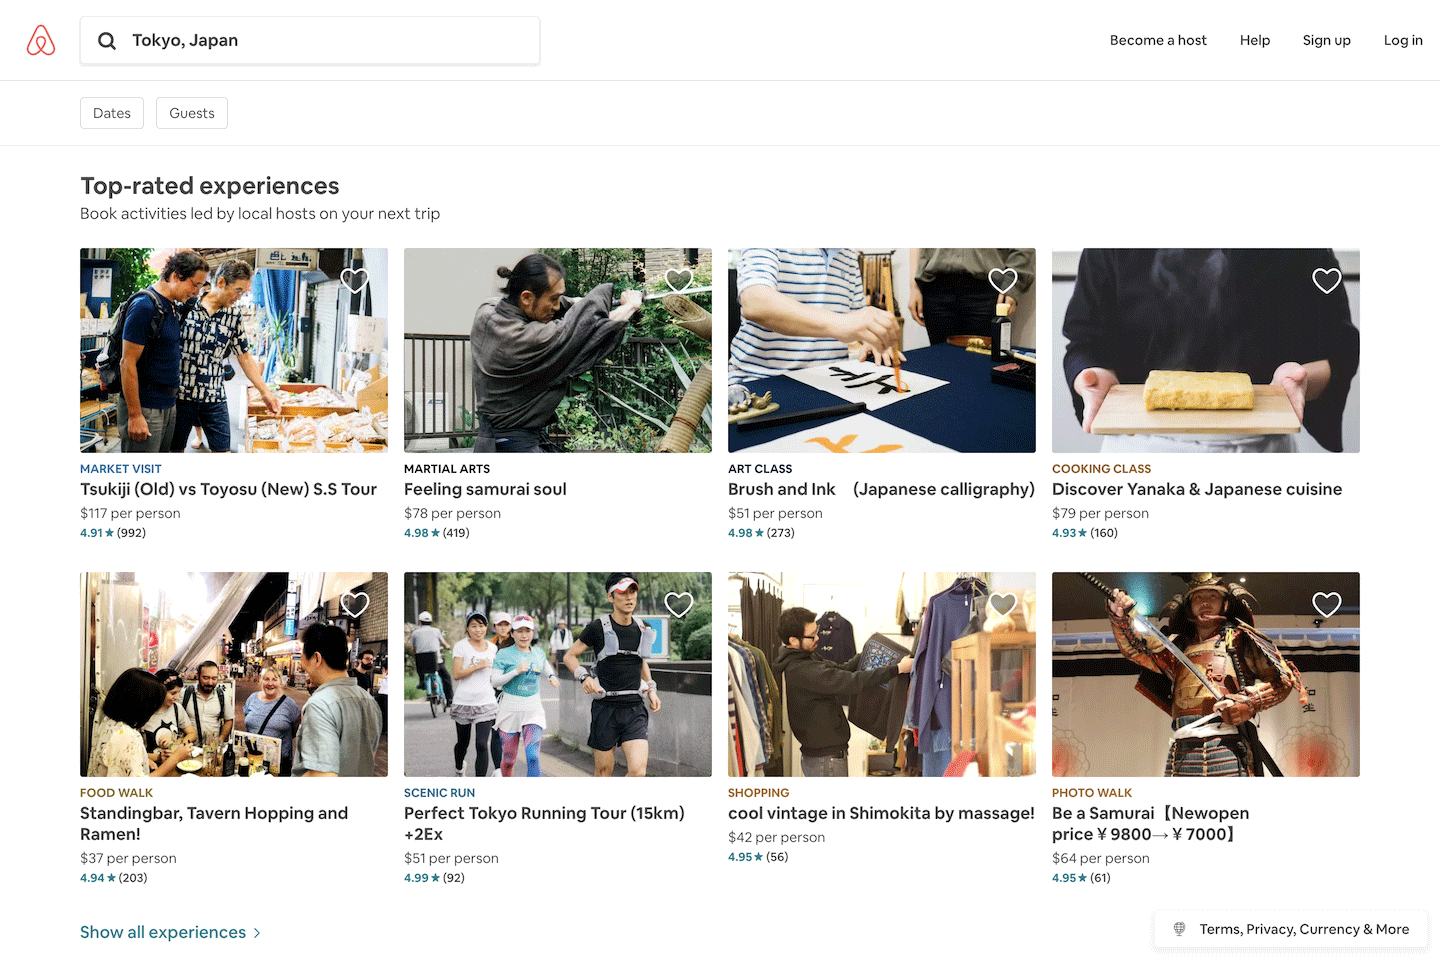
Task: Open the Guests filter
Action: (x=191, y=112)
